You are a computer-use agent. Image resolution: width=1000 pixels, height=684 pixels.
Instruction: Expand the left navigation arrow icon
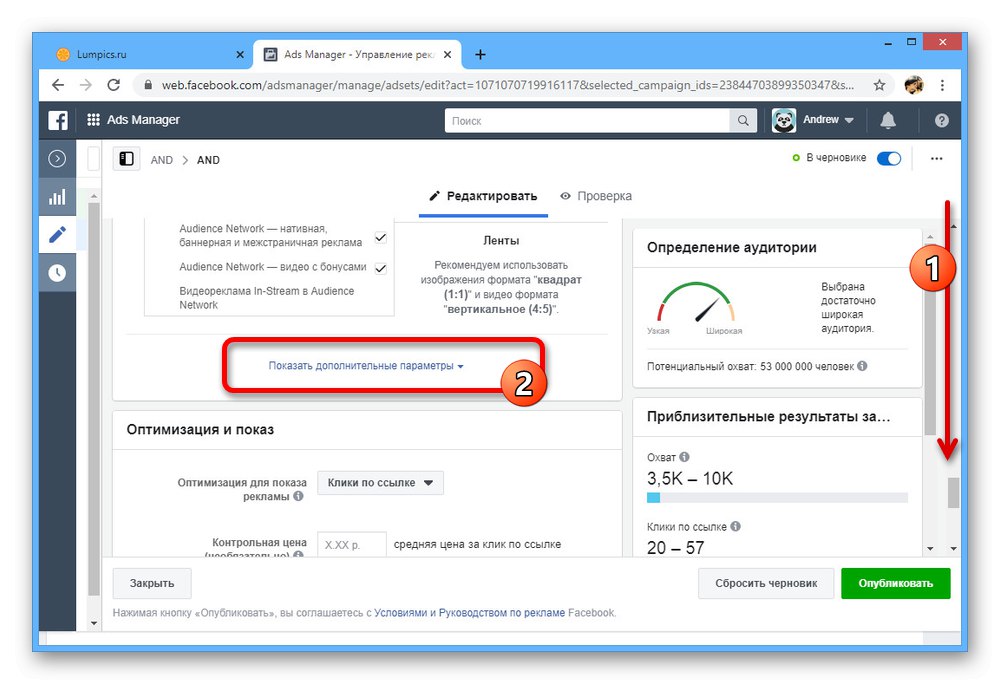click(57, 158)
